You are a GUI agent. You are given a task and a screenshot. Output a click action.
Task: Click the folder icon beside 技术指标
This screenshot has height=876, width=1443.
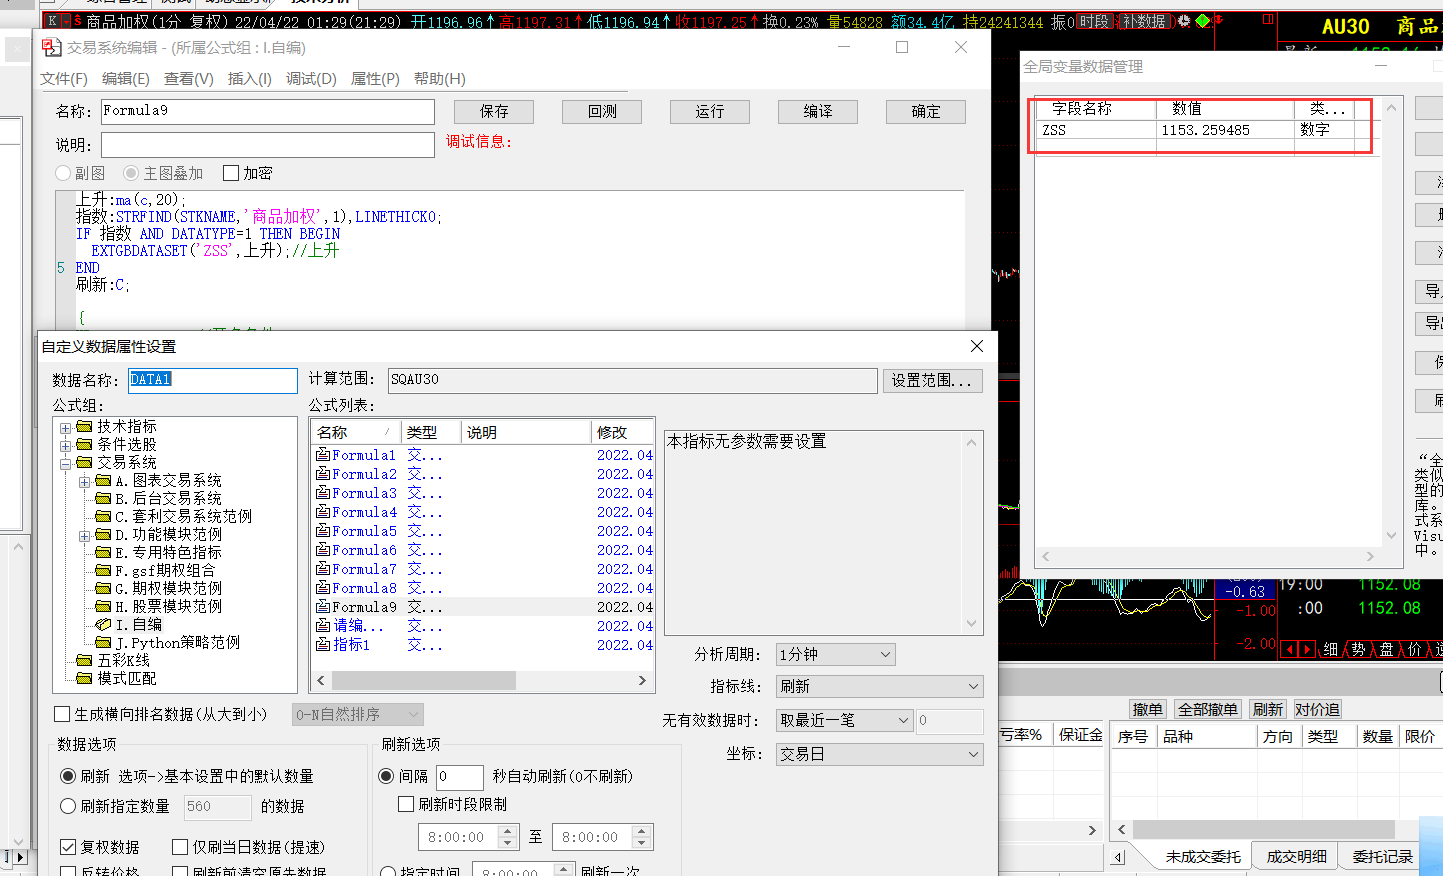tap(84, 427)
